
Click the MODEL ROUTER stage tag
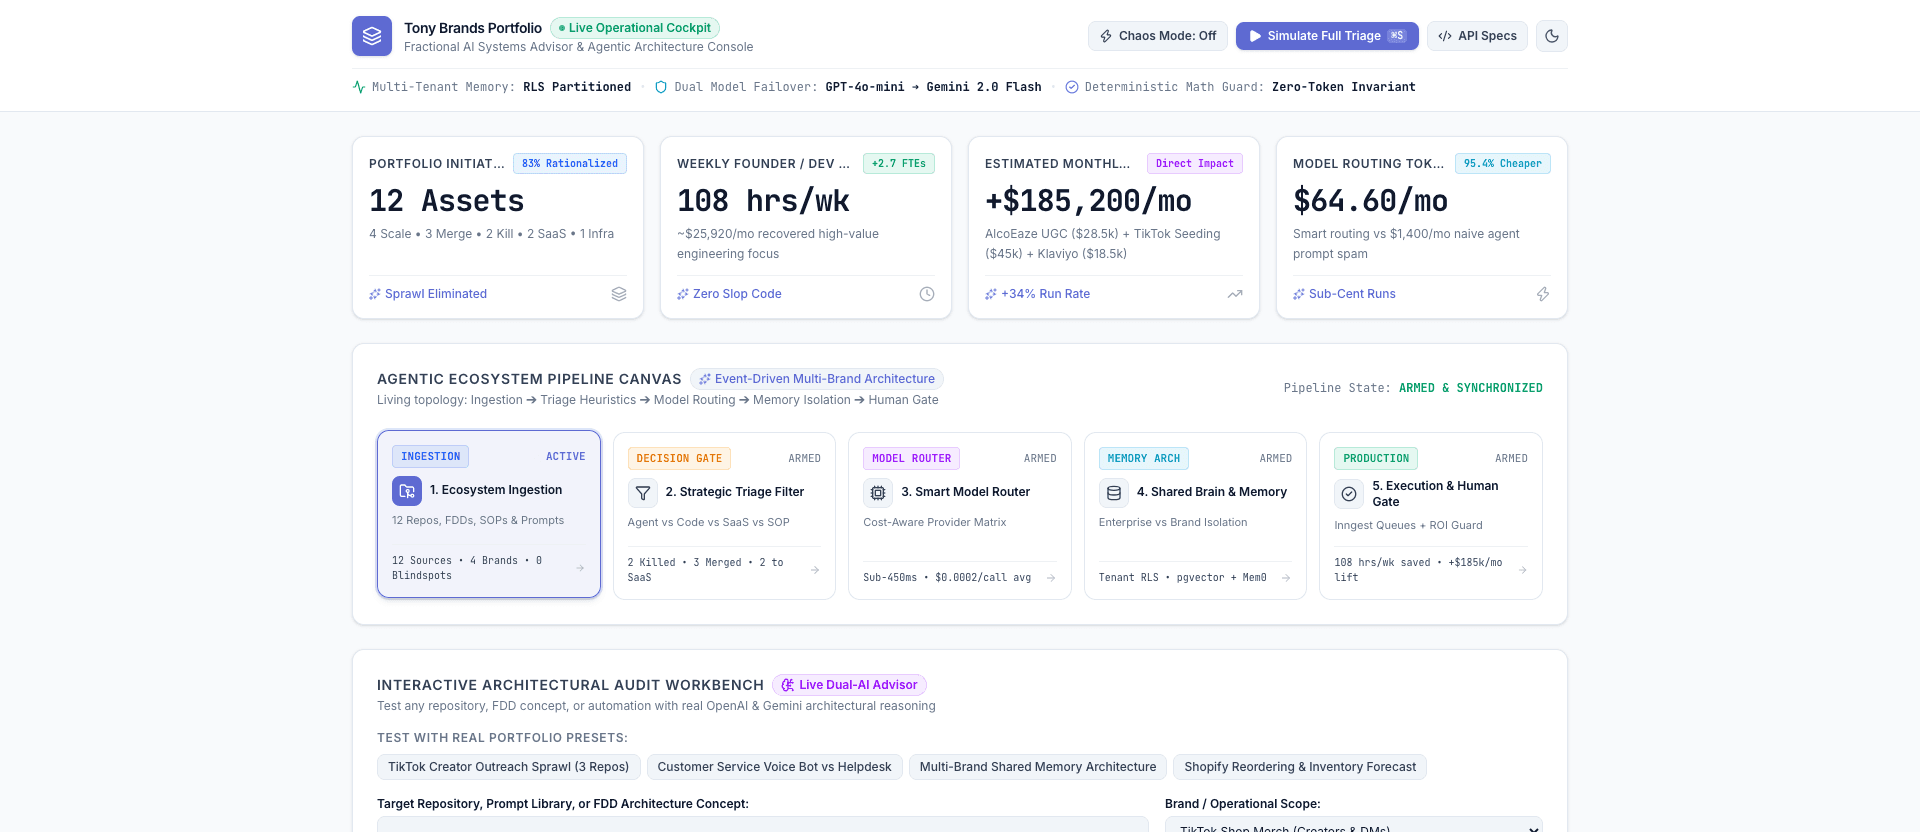pos(912,459)
